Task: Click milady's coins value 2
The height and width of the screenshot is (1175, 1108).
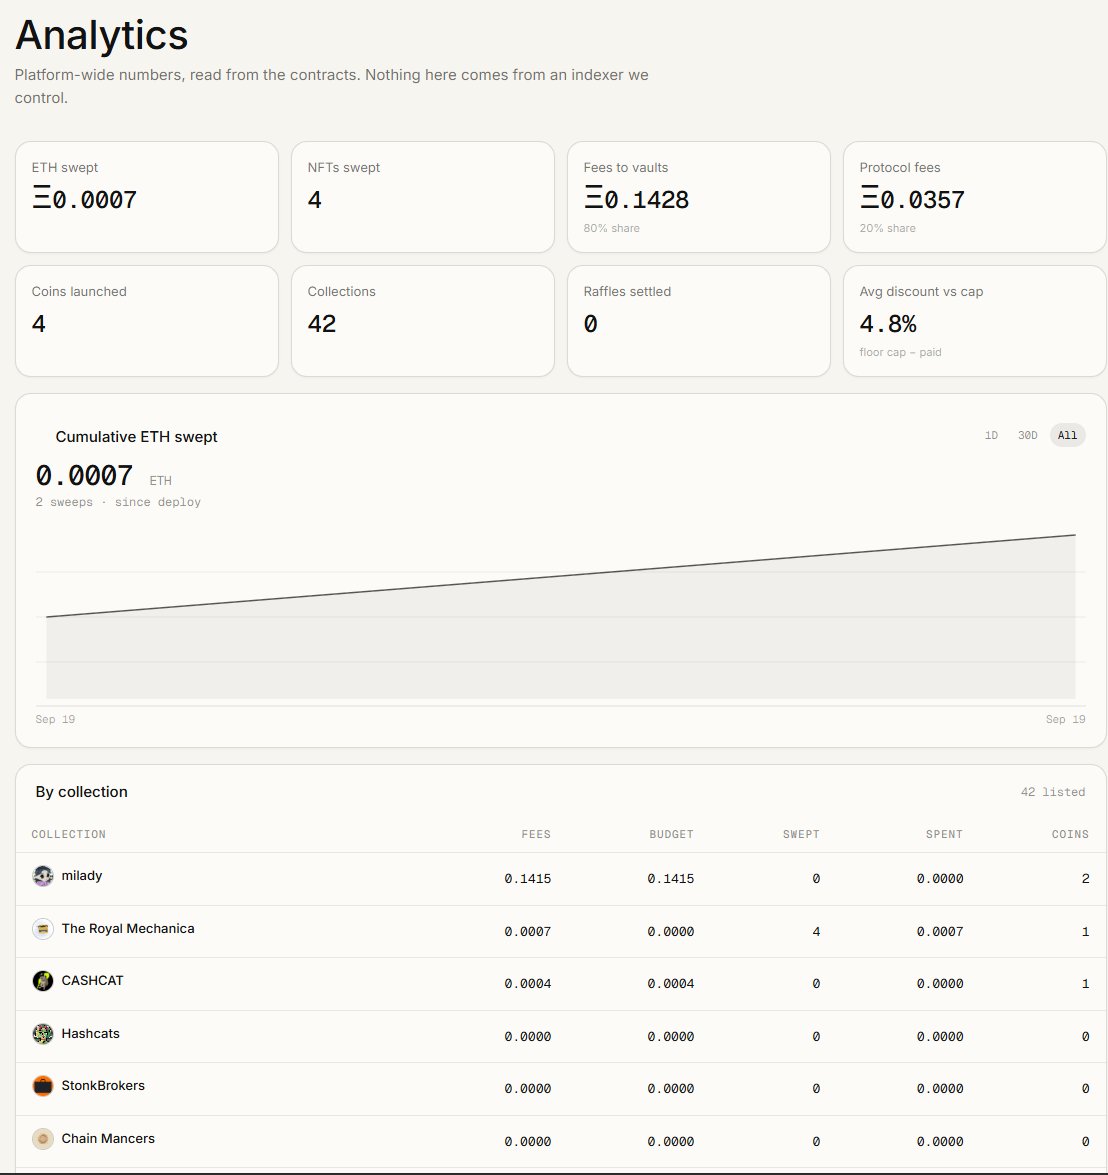Action: (x=1086, y=879)
